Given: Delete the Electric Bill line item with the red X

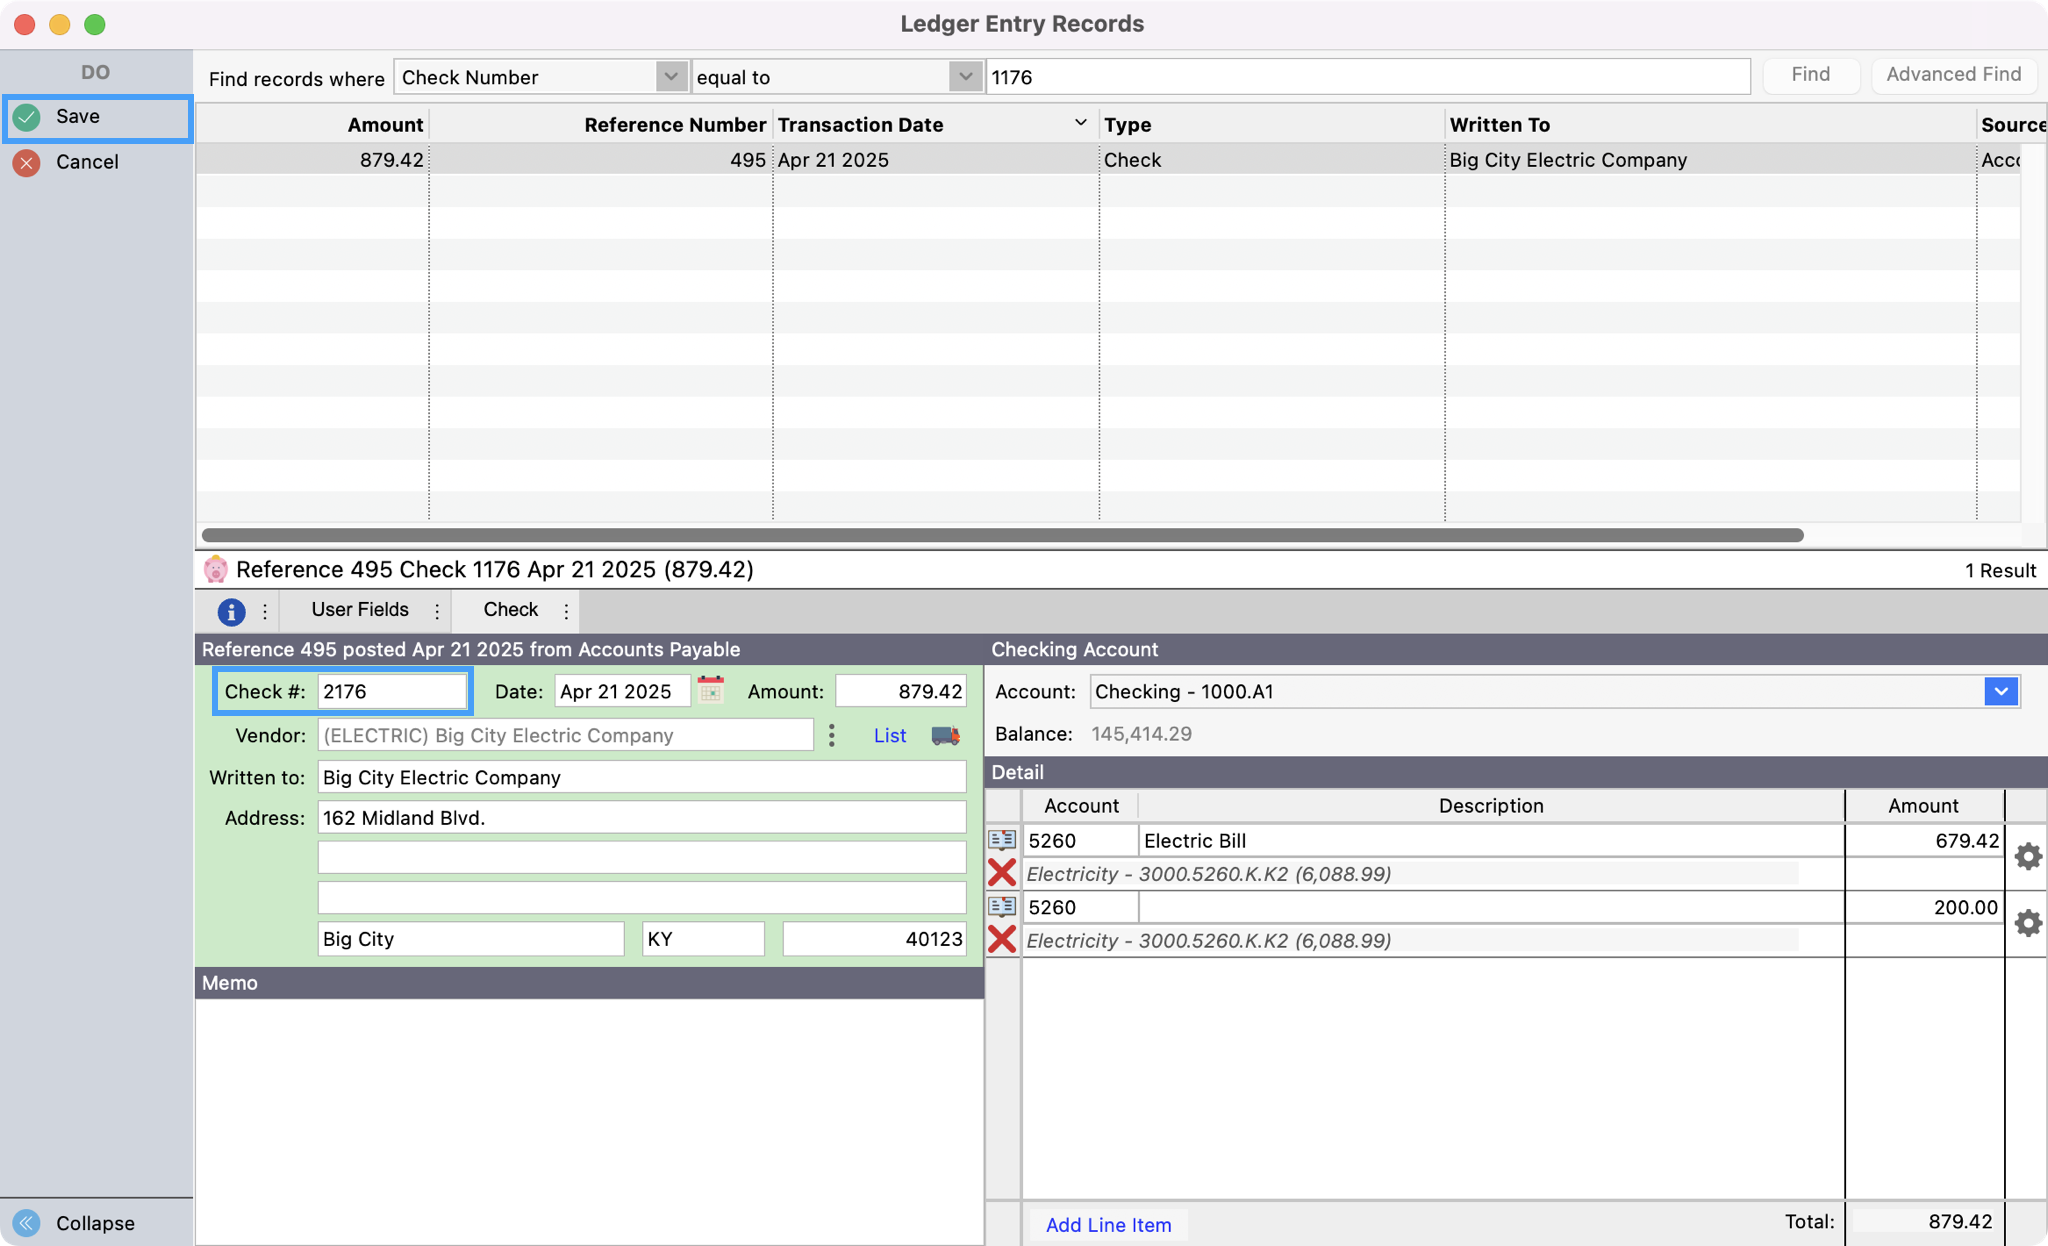Looking at the screenshot, I should (x=1001, y=872).
